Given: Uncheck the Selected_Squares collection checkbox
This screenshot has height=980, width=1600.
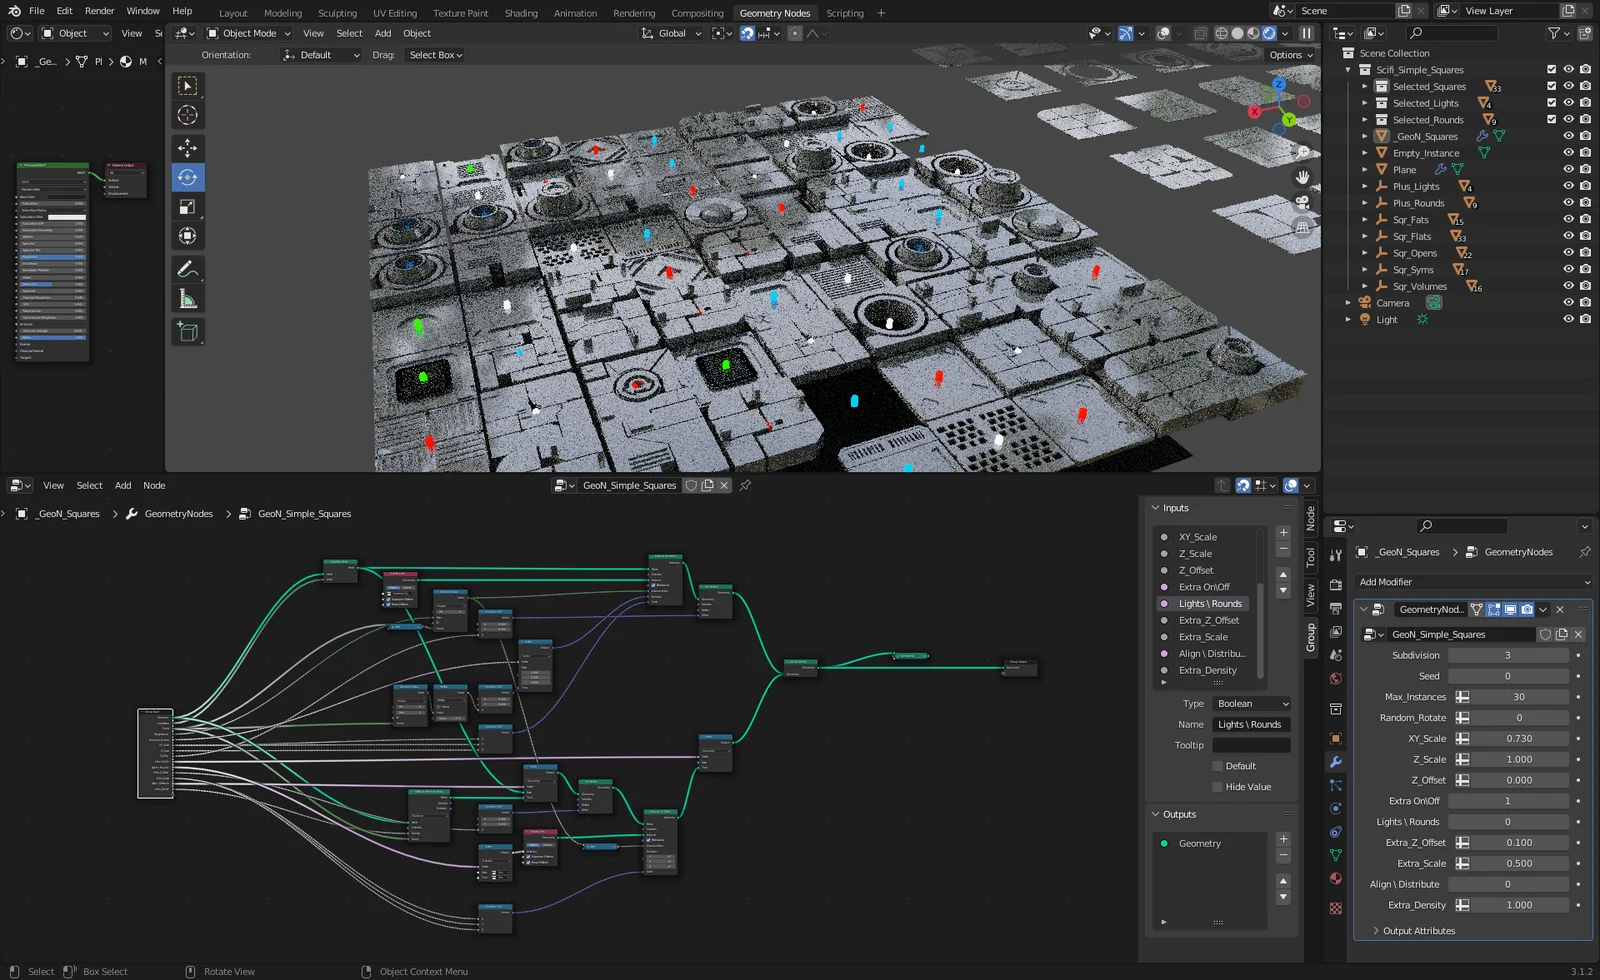Looking at the screenshot, I should click(1551, 86).
